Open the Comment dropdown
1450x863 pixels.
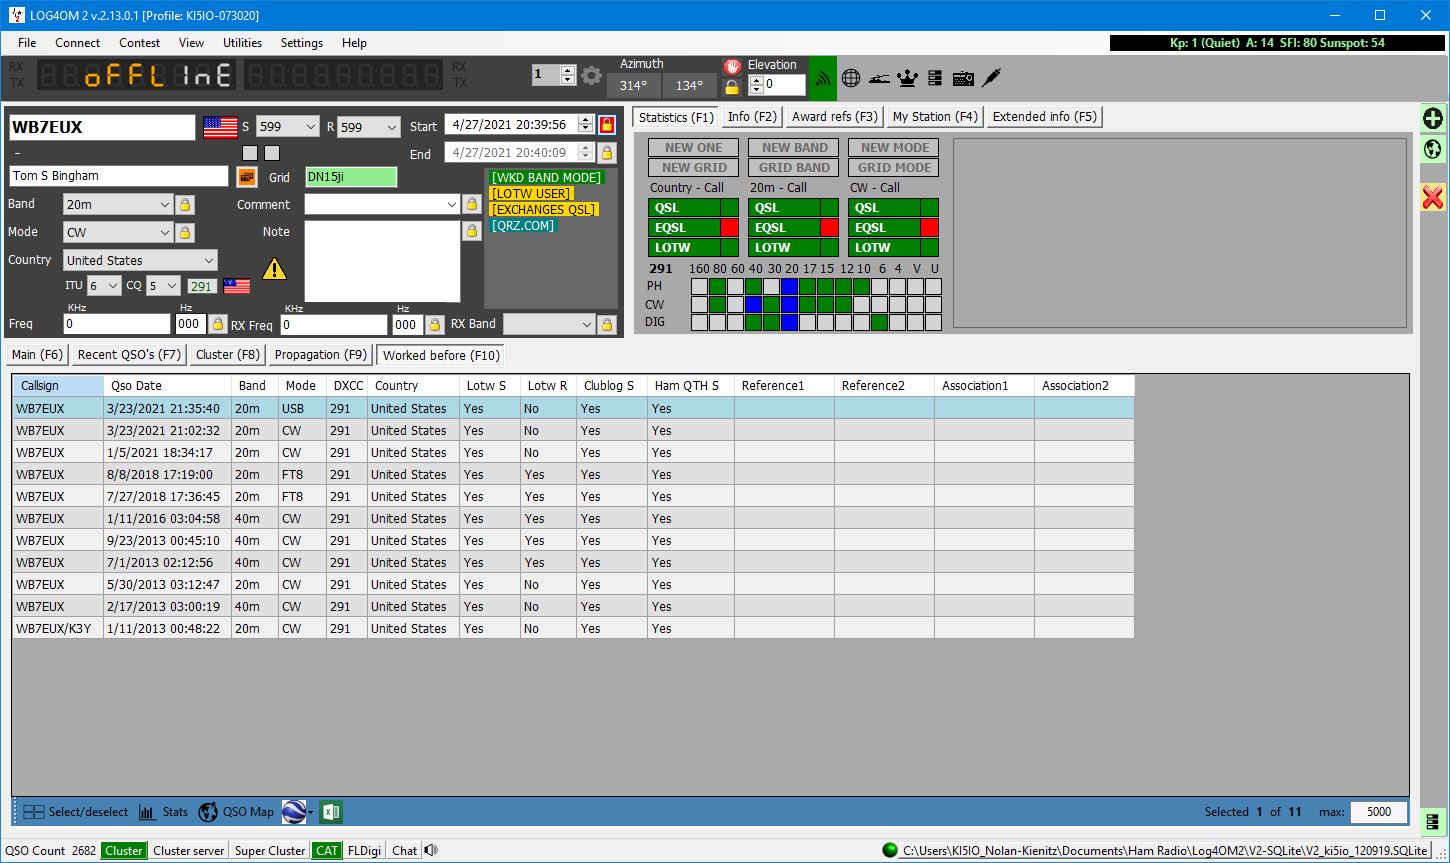click(x=382, y=204)
